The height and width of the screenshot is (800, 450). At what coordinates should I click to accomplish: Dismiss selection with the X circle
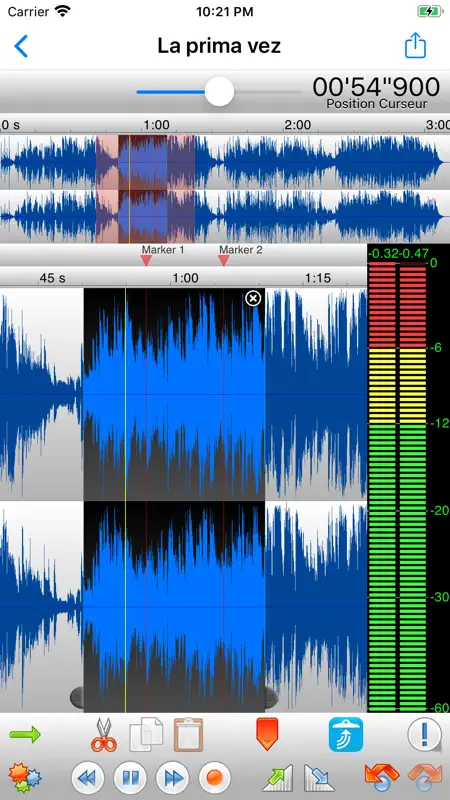click(x=253, y=298)
